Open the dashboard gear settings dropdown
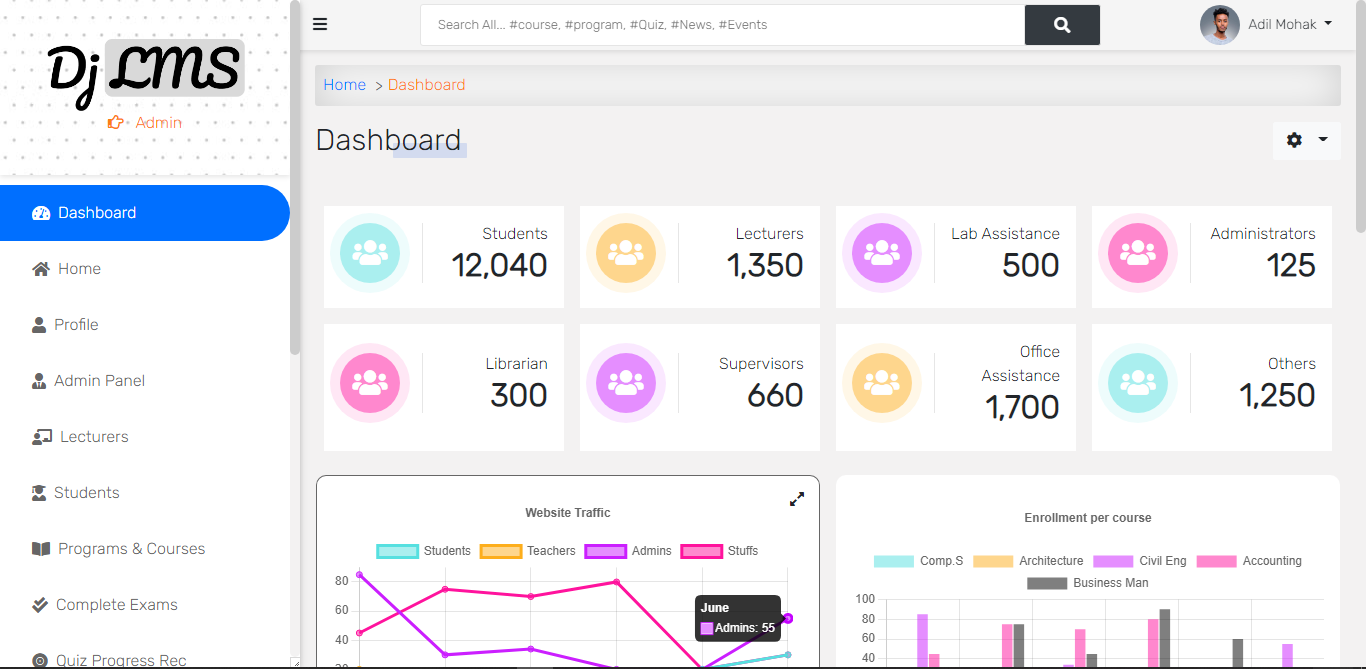 click(1306, 140)
